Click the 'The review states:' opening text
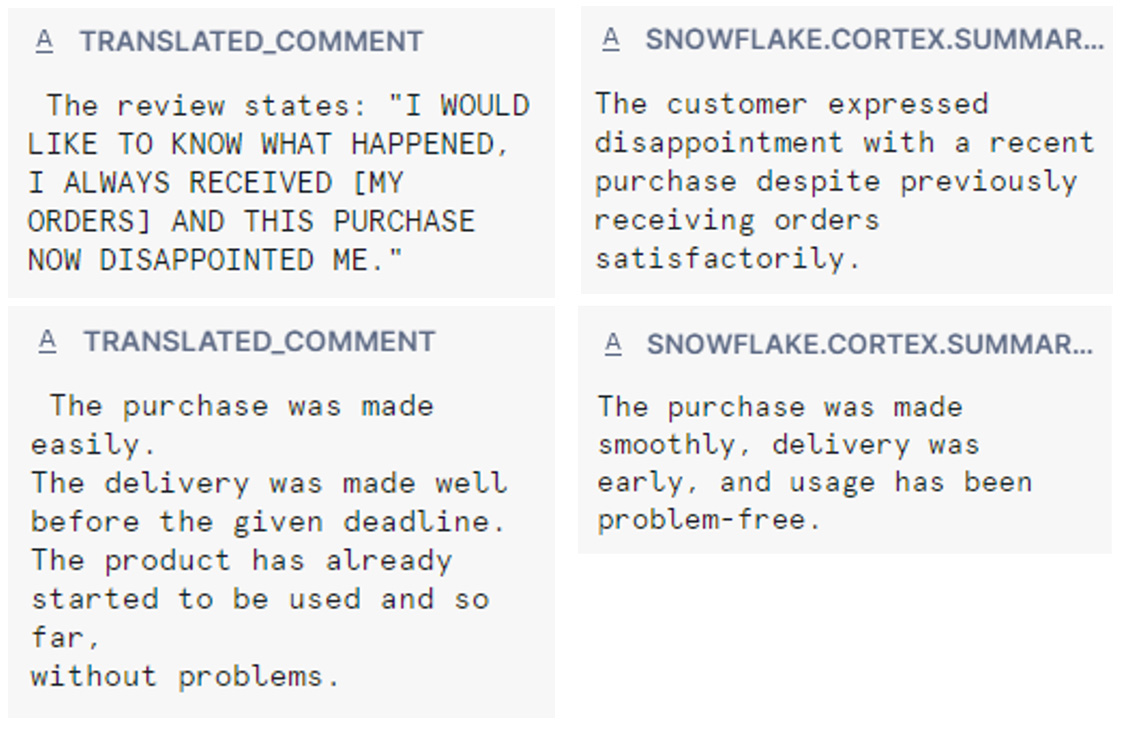Screen dimensions: 1125x730 pos(207,106)
